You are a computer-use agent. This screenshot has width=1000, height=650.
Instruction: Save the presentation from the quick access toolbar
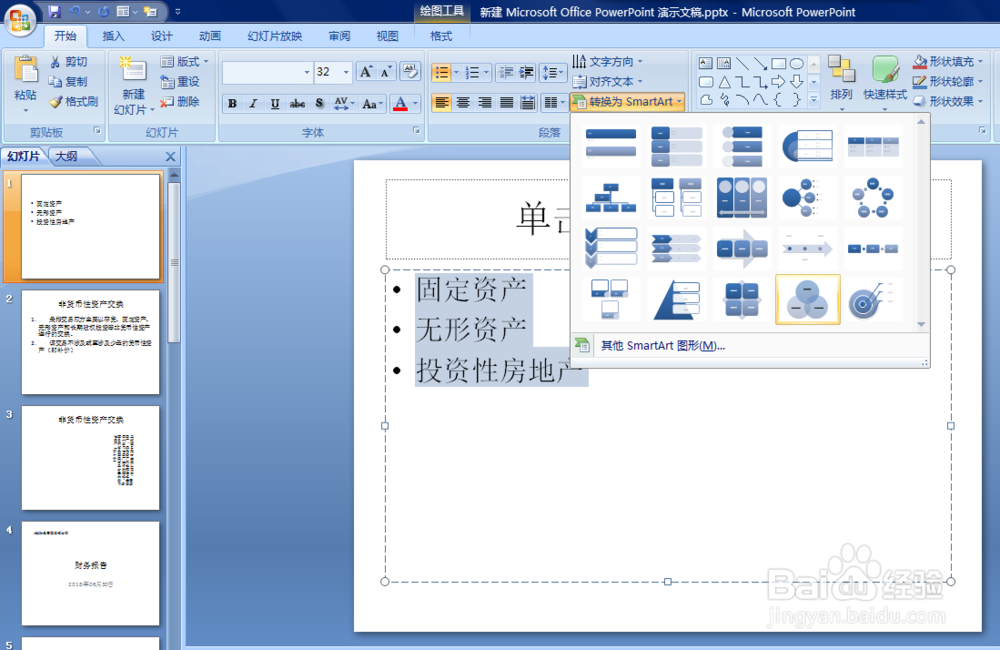point(54,11)
